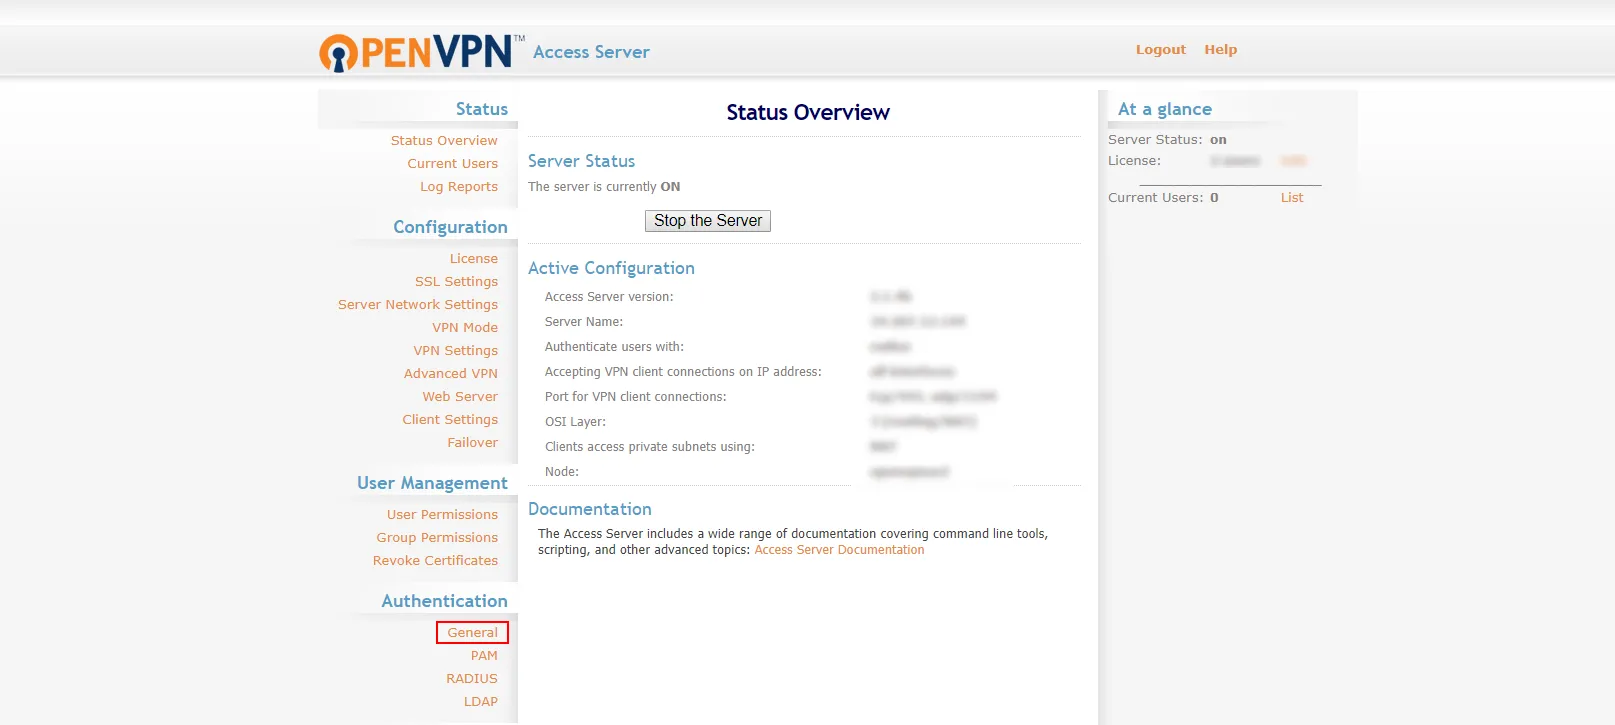Click 'Port for VPN client connections:' label
Viewport: 1615px width, 725px height.
636,397
